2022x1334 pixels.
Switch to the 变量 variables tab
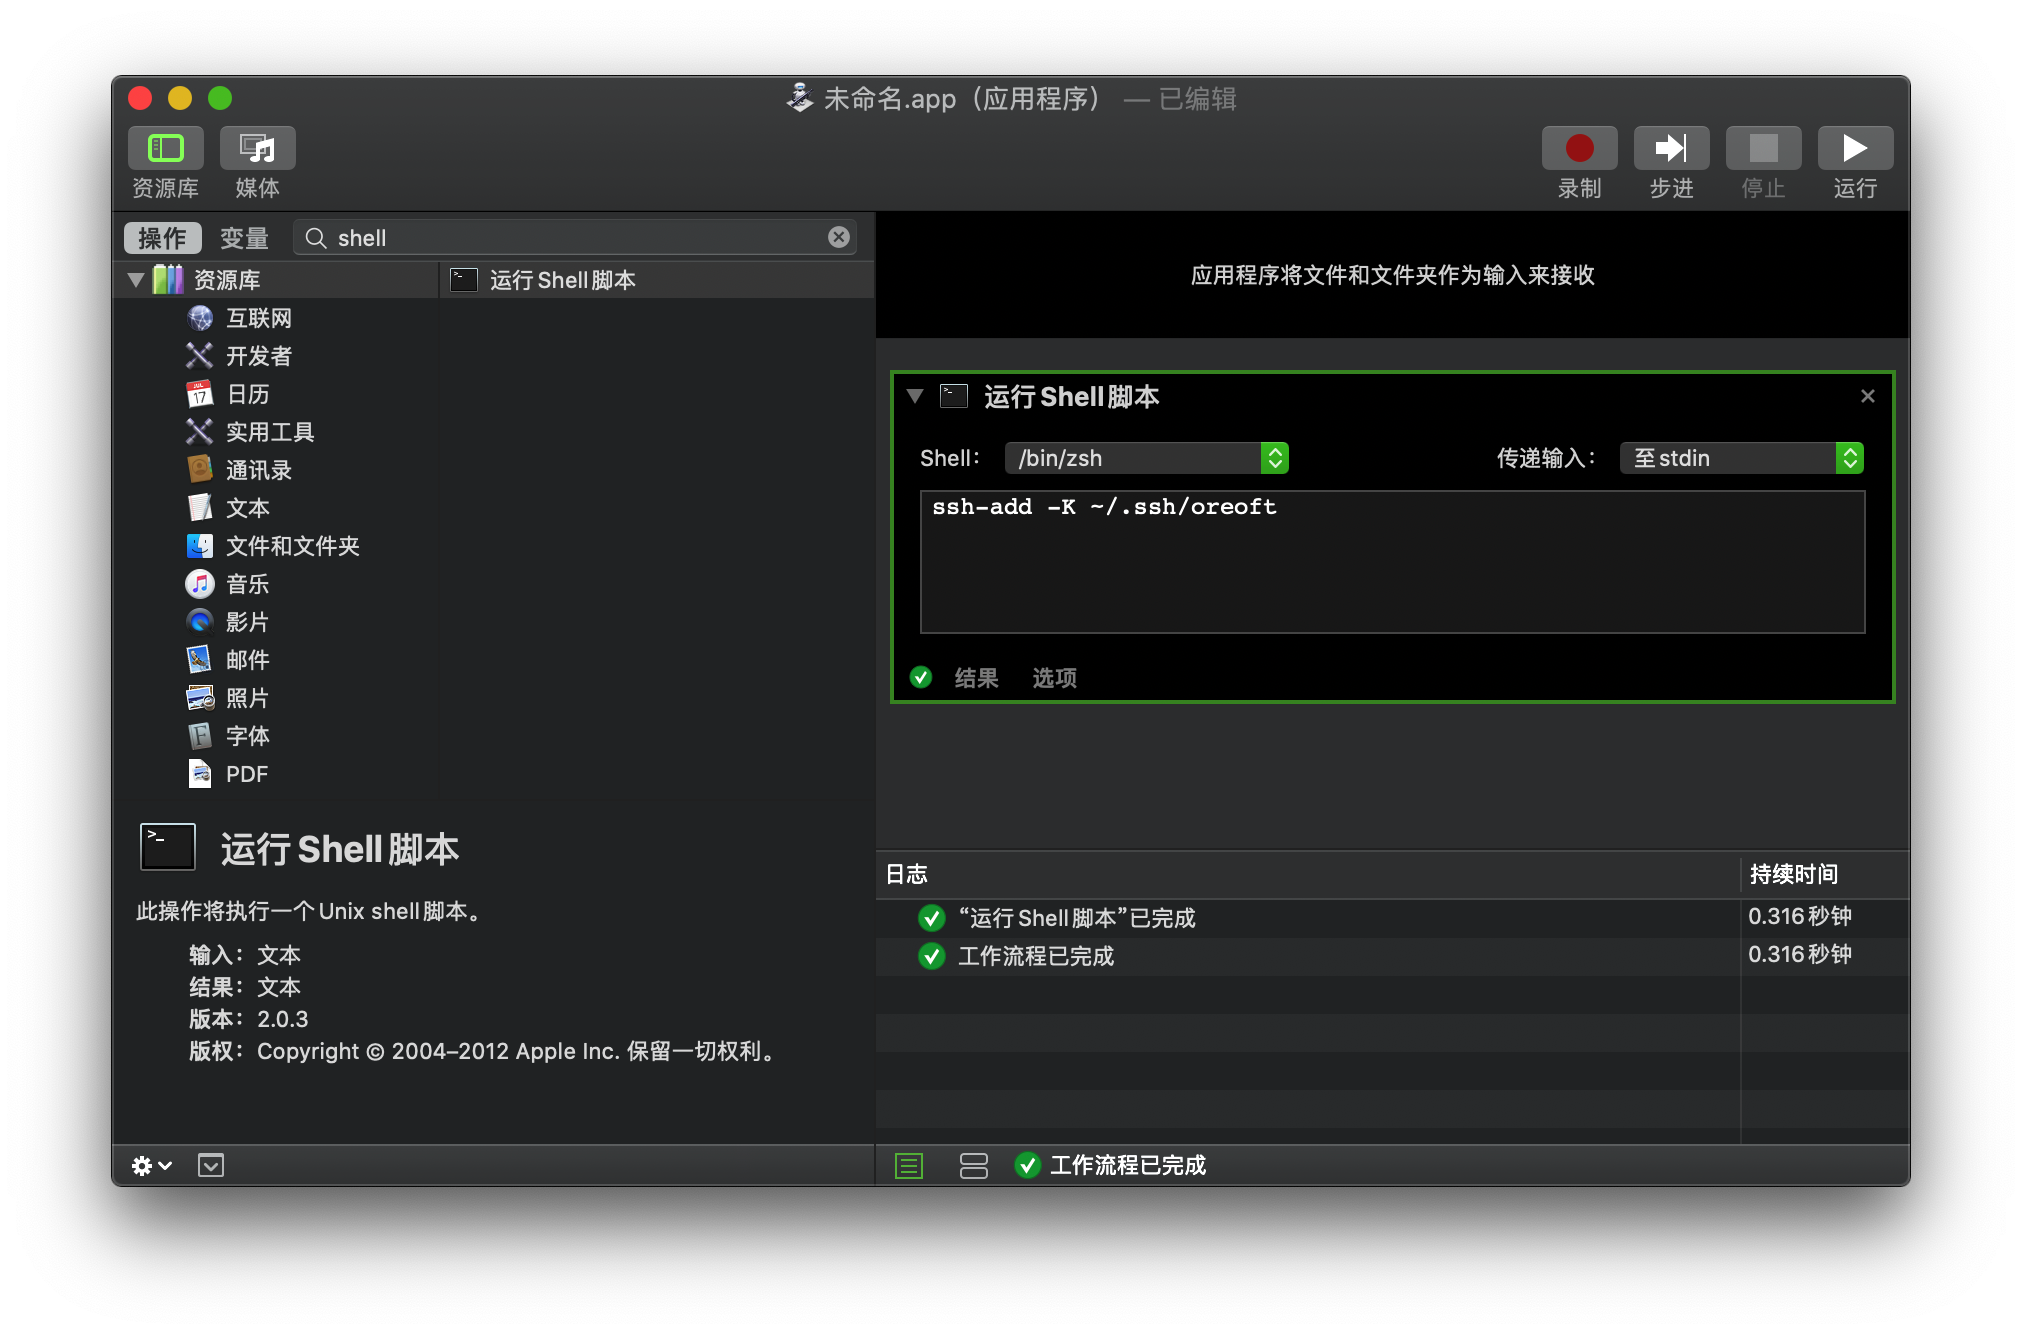click(244, 238)
